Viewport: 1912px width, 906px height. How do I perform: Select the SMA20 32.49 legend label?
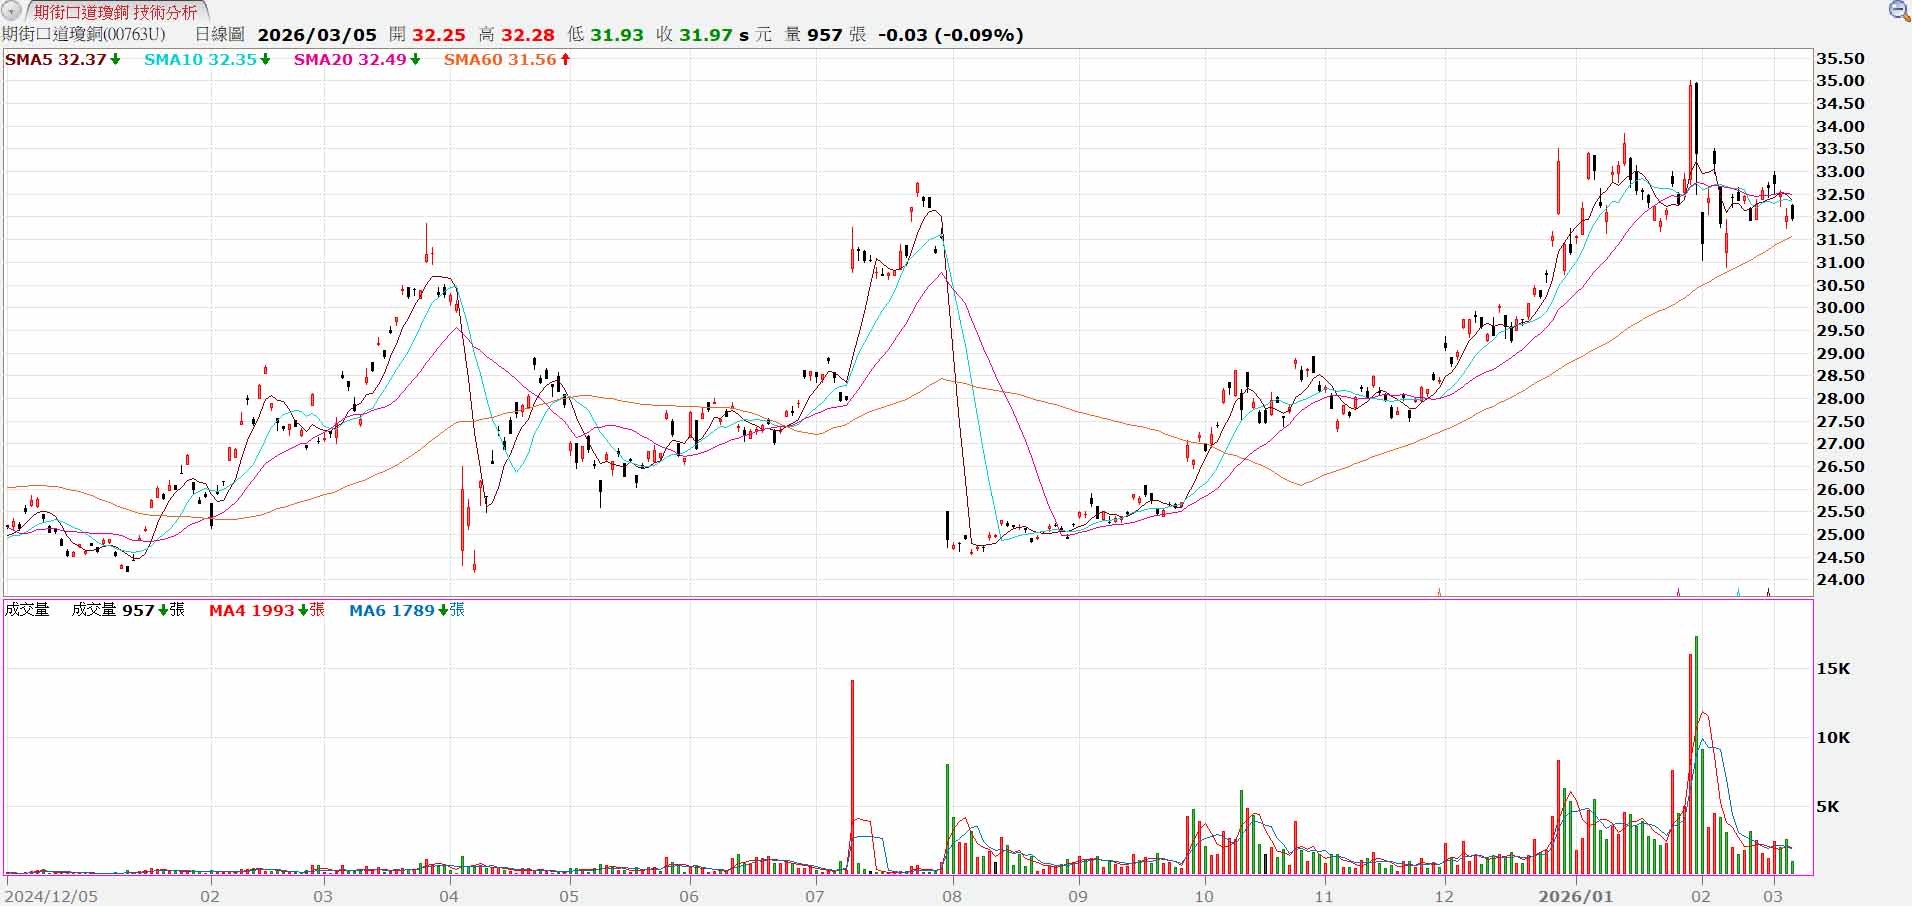(356, 60)
